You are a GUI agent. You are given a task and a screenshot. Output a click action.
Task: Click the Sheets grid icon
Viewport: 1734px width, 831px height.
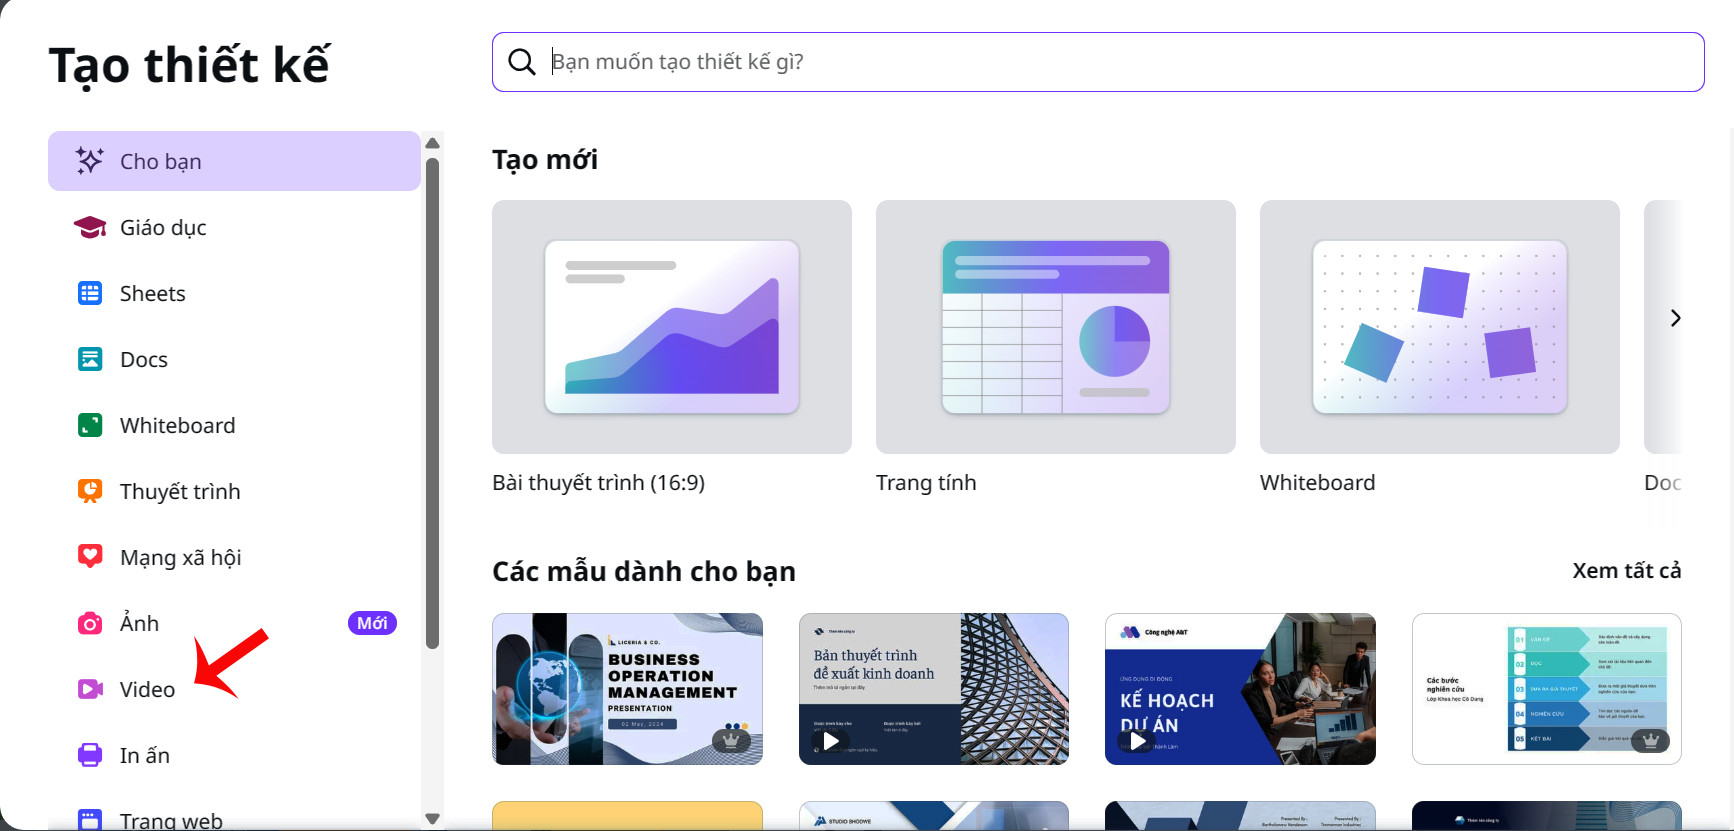[x=90, y=293]
